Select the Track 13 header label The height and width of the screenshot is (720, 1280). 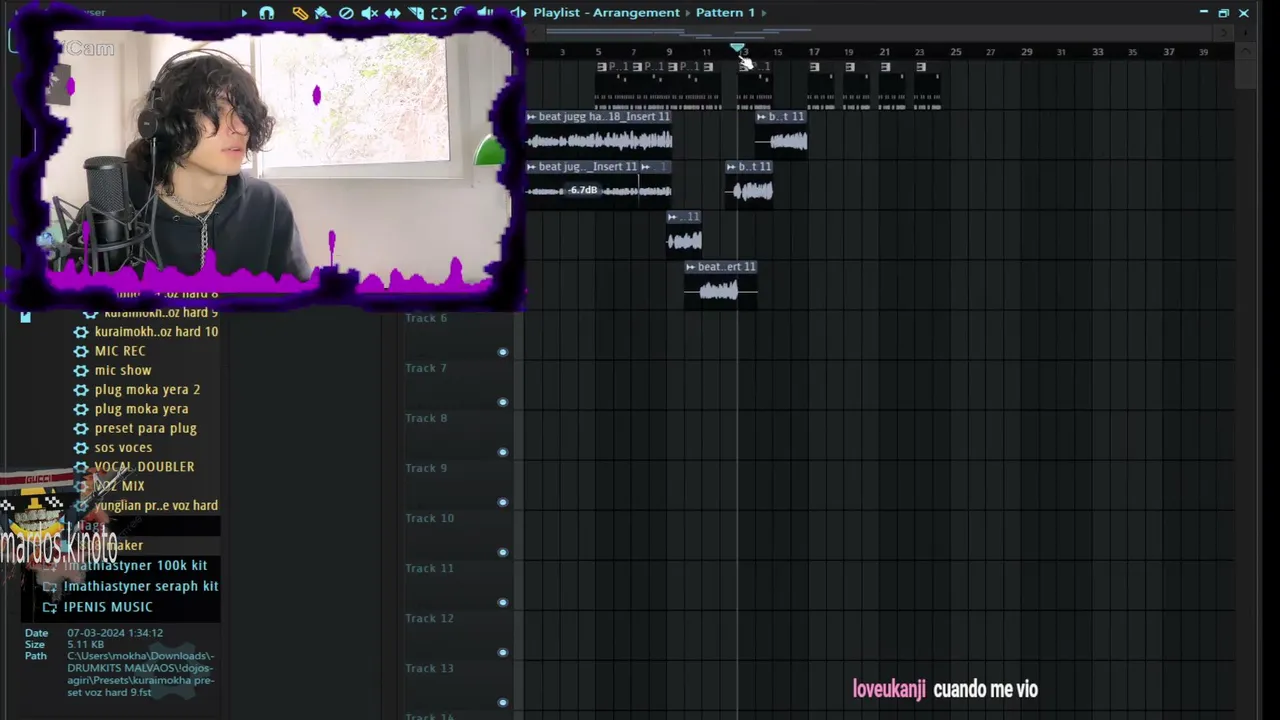click(430, 668)
